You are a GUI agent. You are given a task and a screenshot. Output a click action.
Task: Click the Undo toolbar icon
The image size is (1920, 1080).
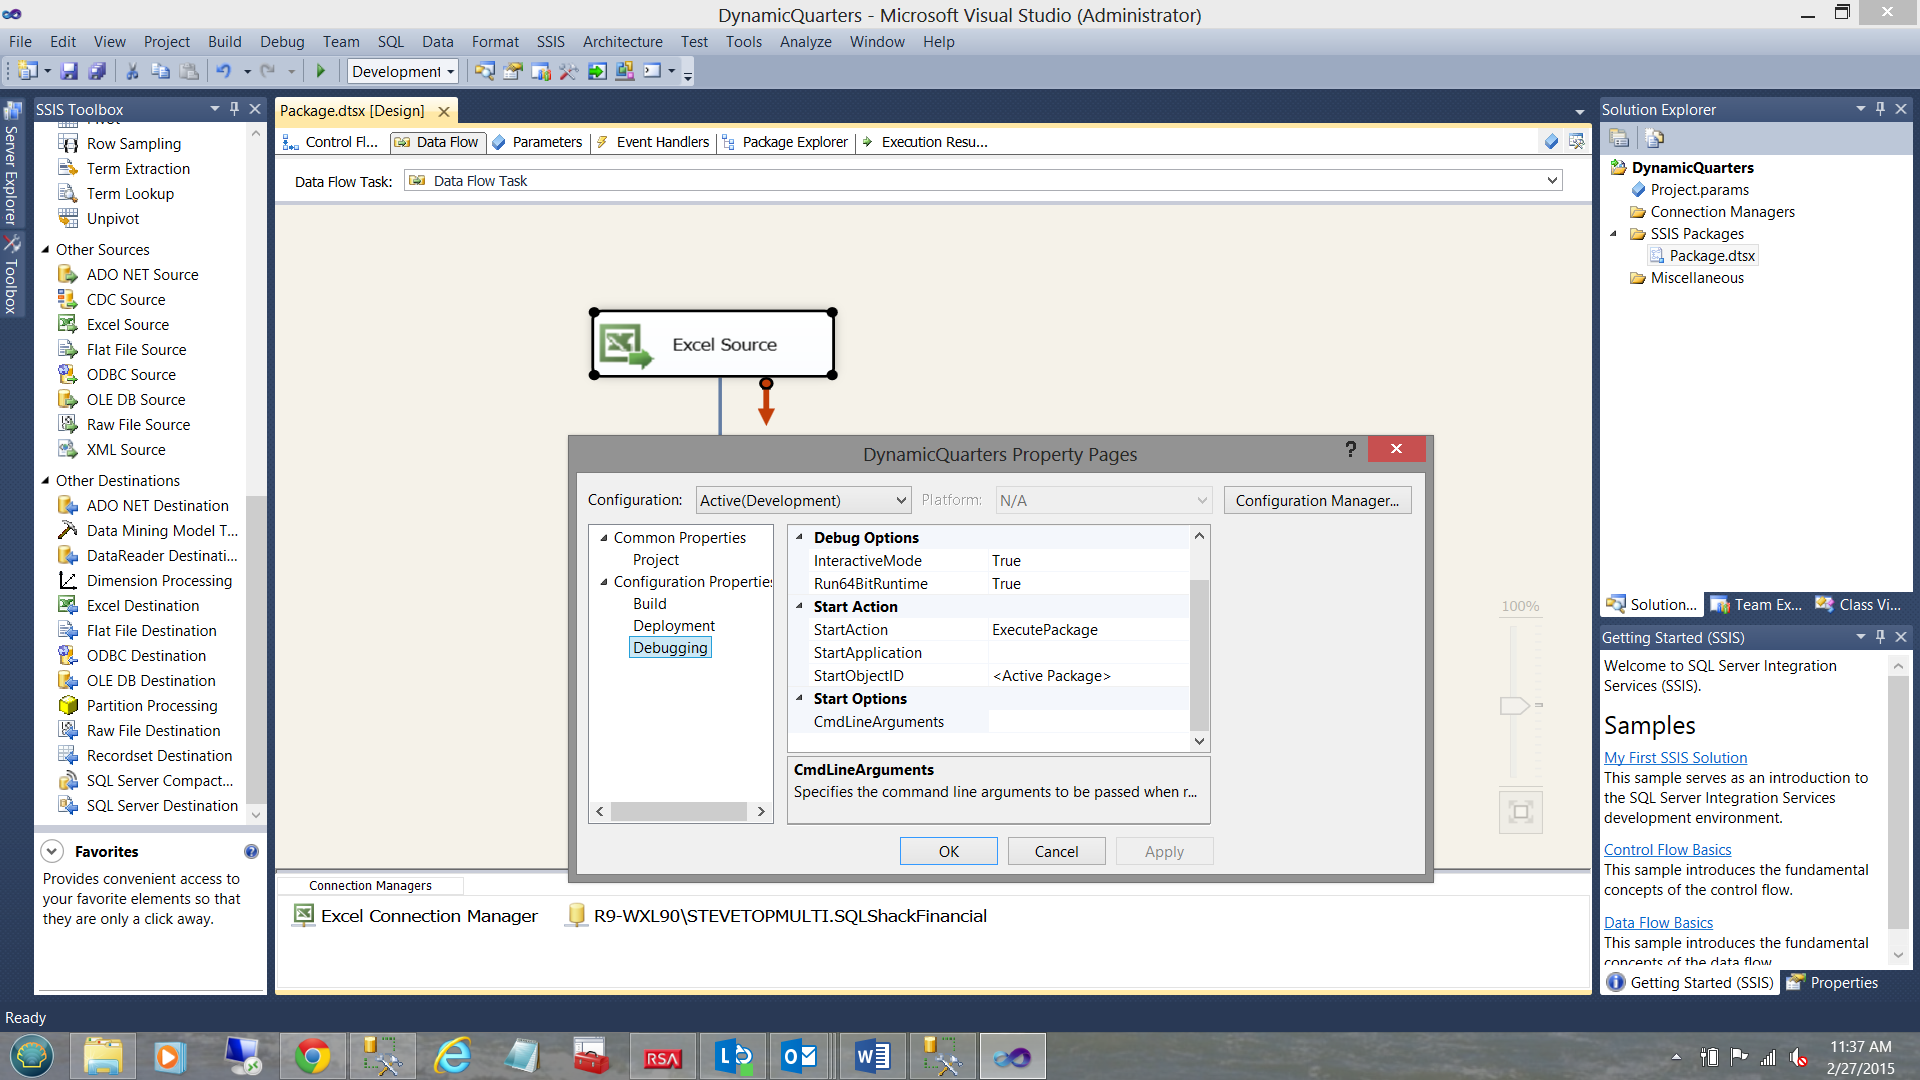223,71
